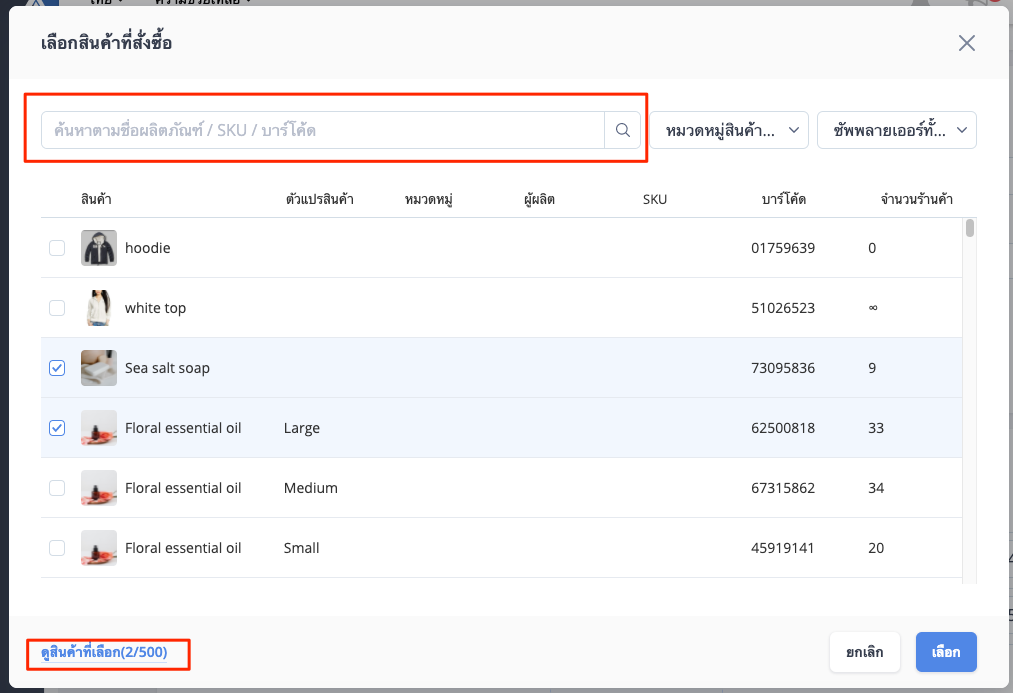Click quantity 20 in Small row
1013x693 pixels.
876,548
